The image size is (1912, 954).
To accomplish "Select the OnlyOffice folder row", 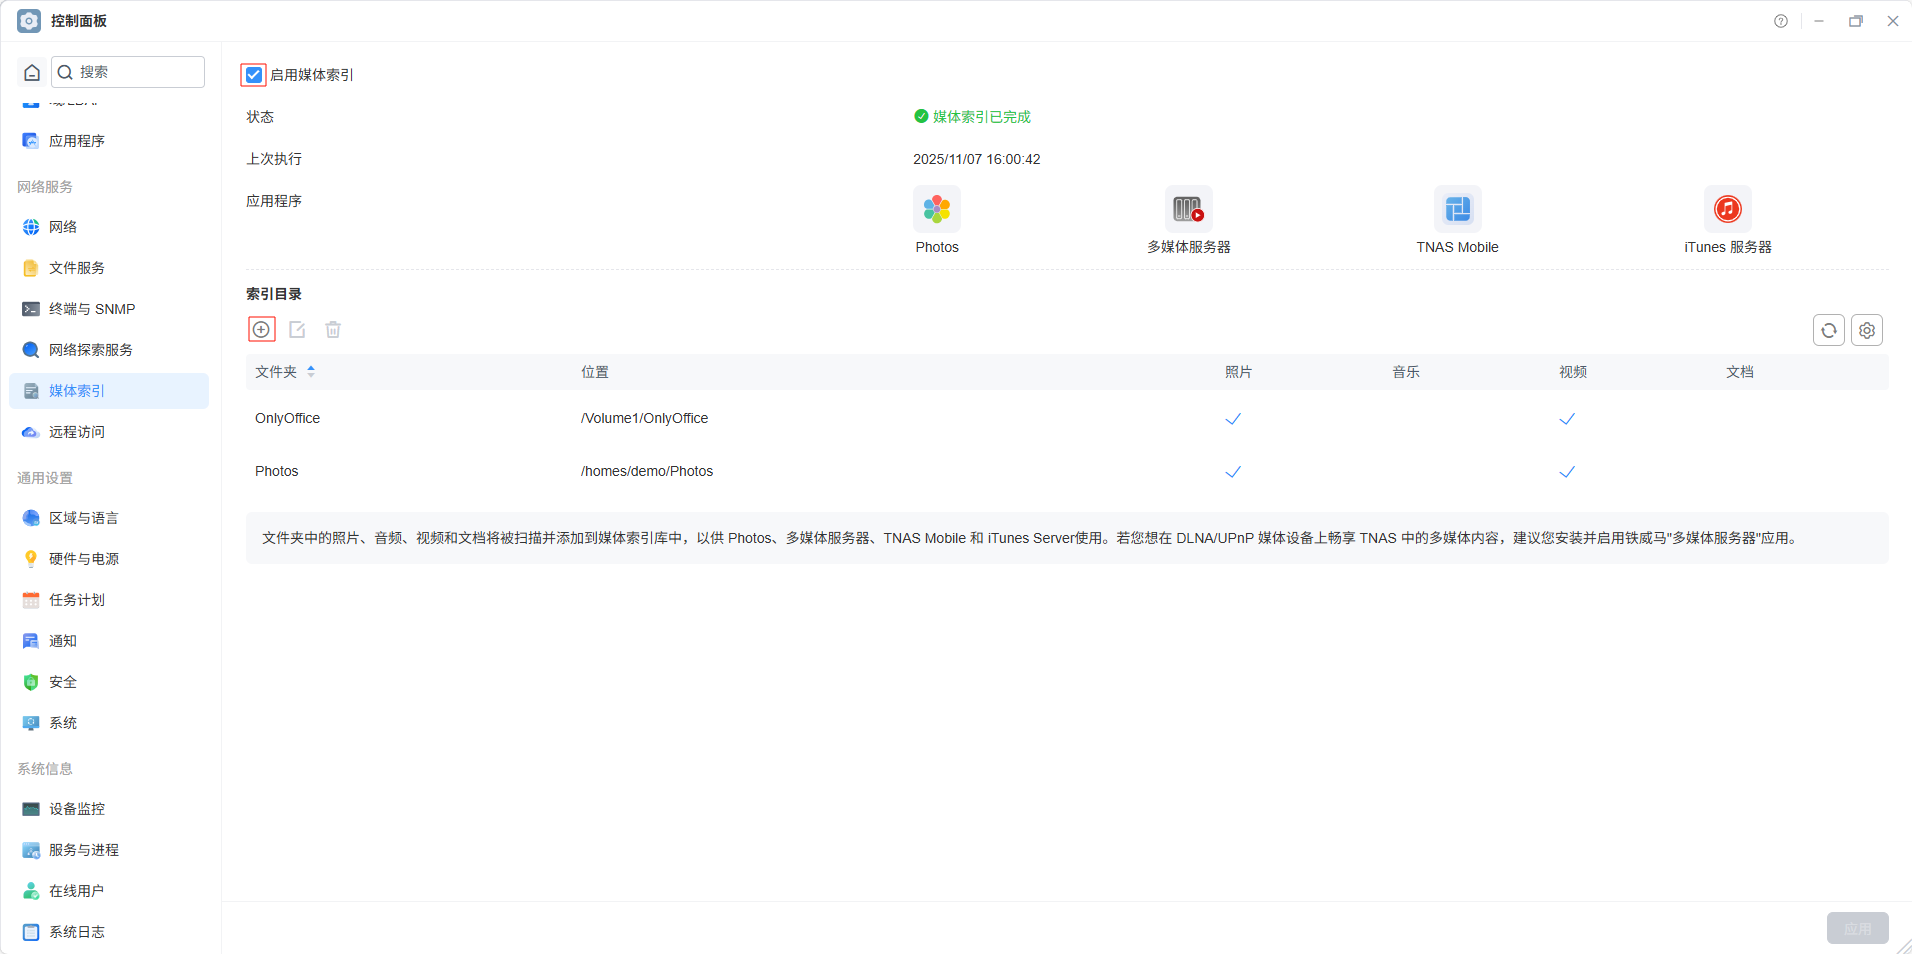I will pyautogui.click(x=1067, y=418).
